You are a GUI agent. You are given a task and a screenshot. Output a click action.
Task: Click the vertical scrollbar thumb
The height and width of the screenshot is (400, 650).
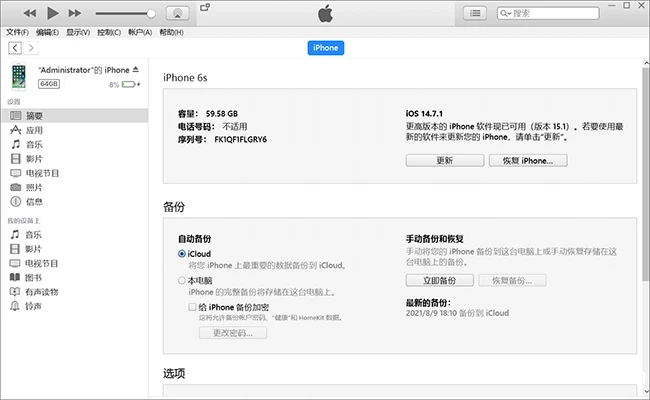pos(646,174)
